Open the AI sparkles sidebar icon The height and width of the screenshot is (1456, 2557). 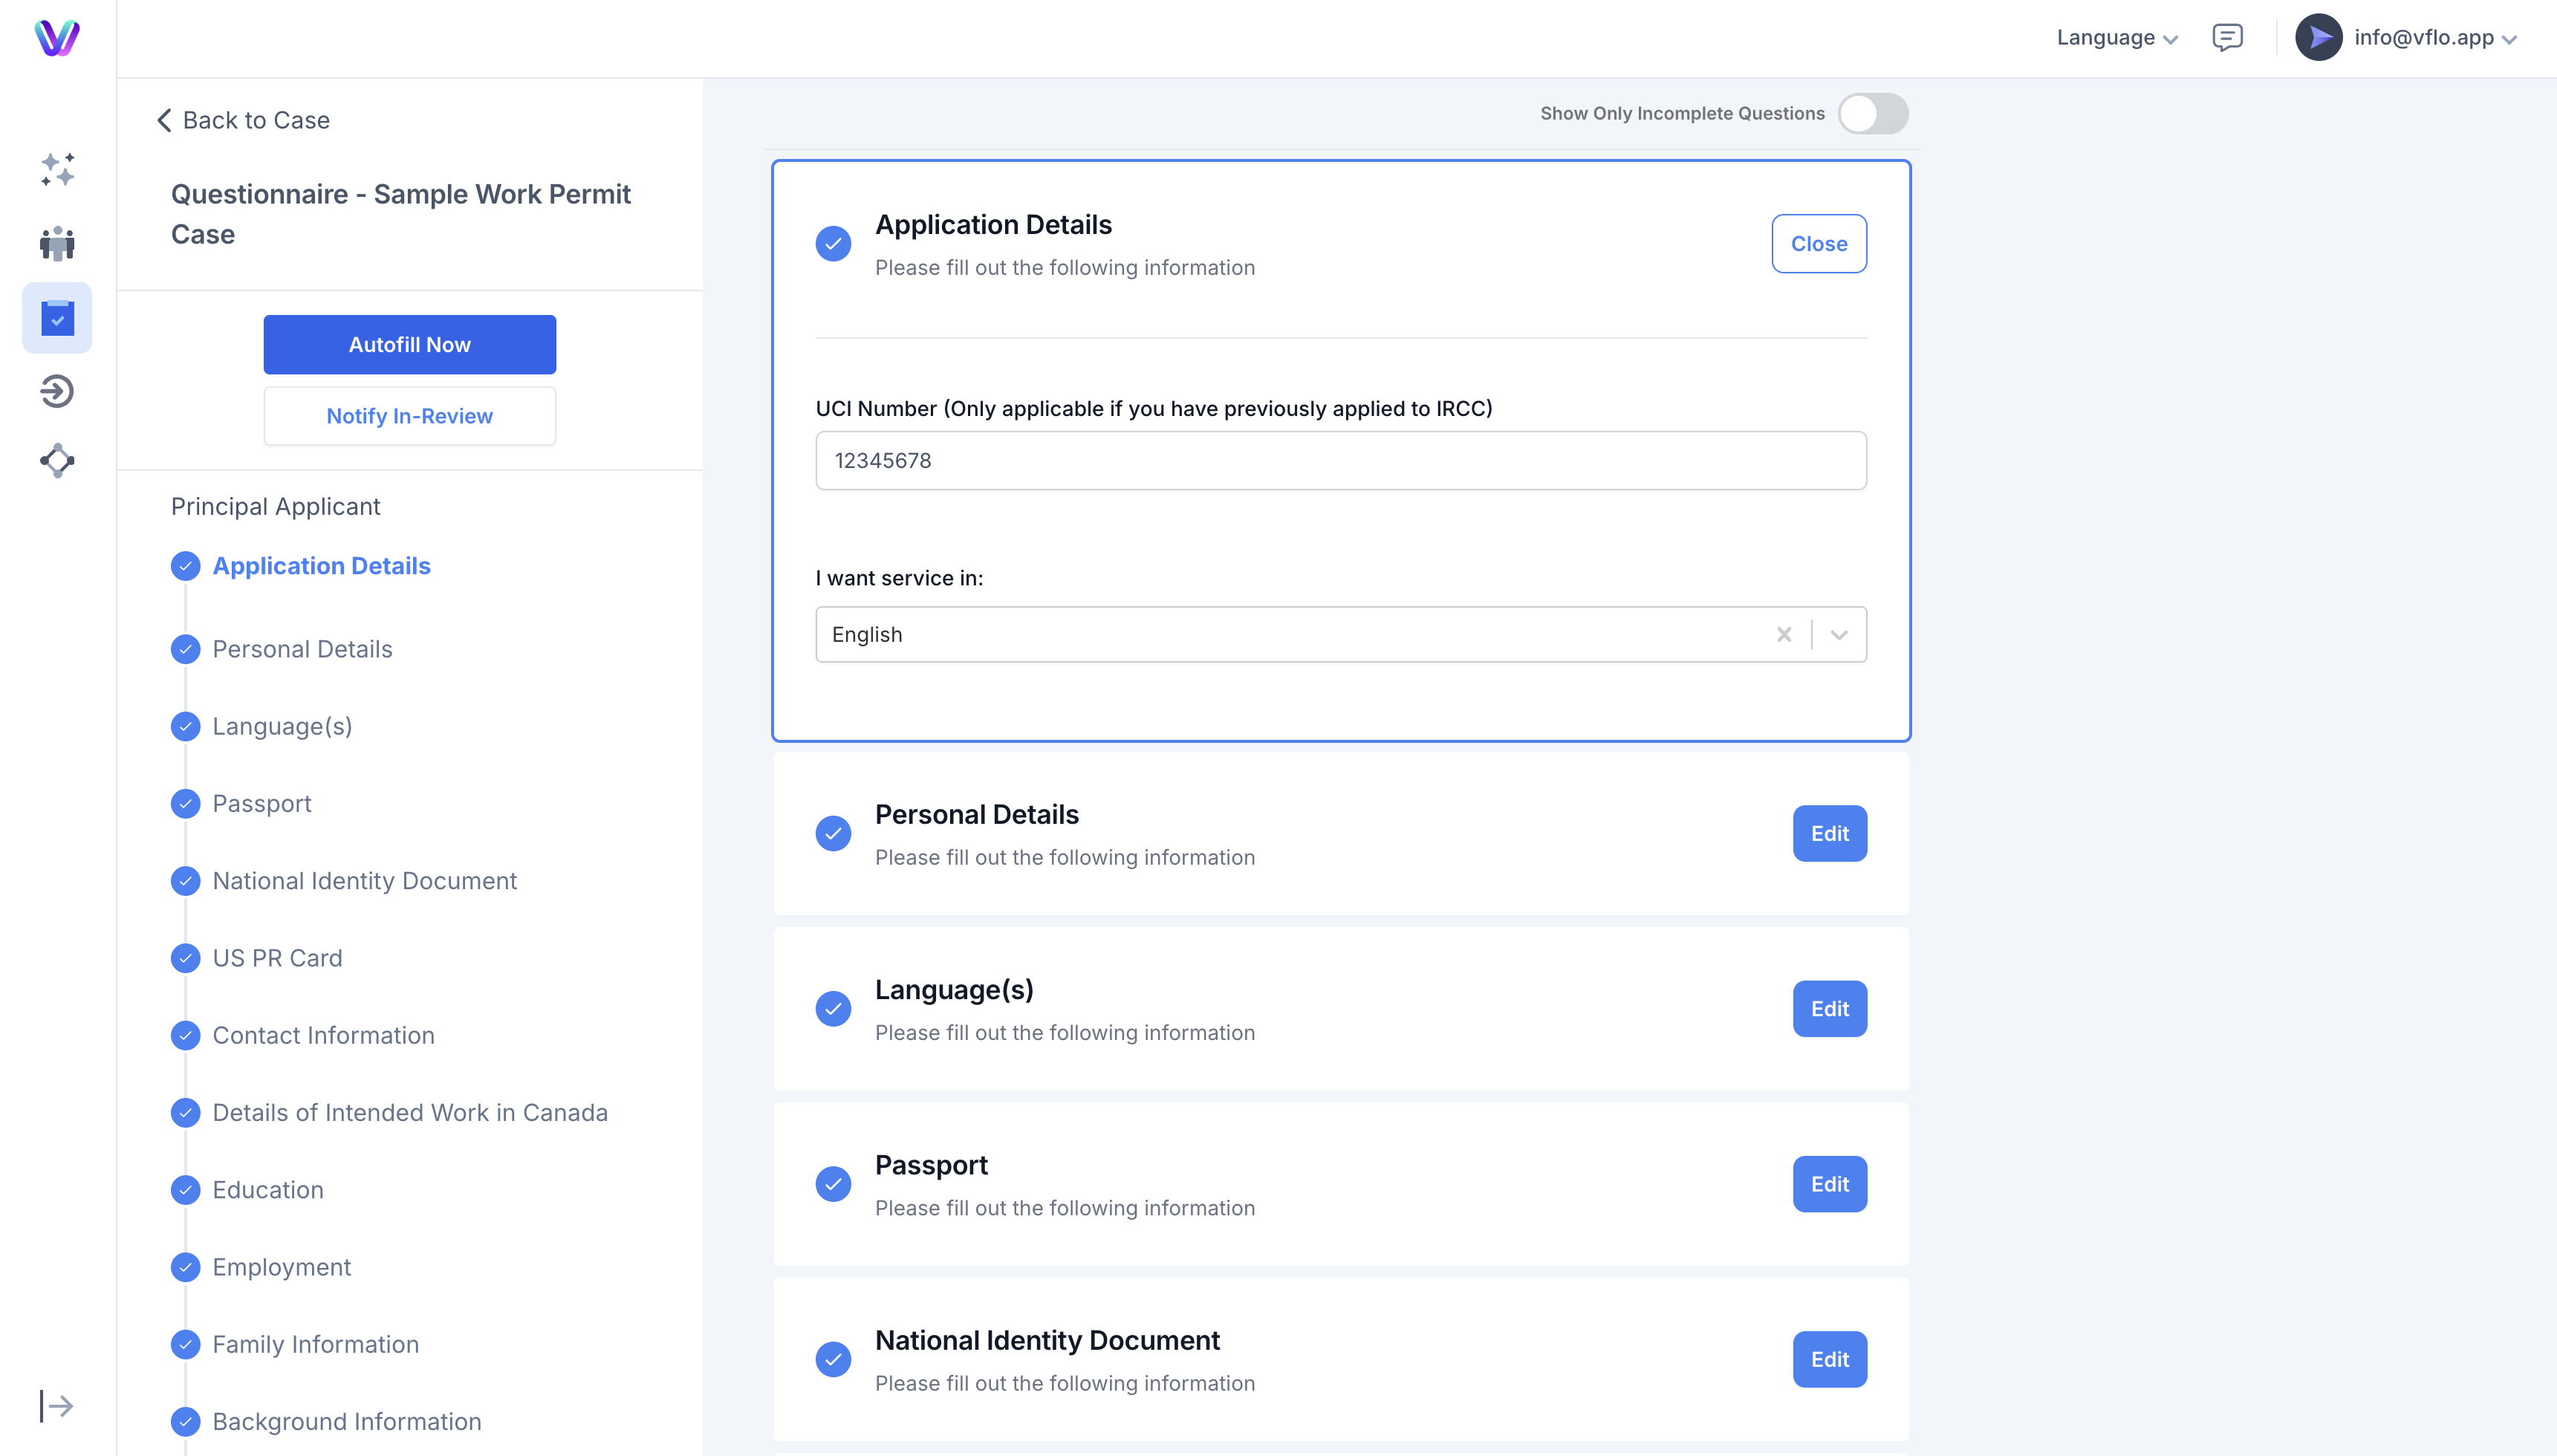pyautogui.click(x=57, y=169)
